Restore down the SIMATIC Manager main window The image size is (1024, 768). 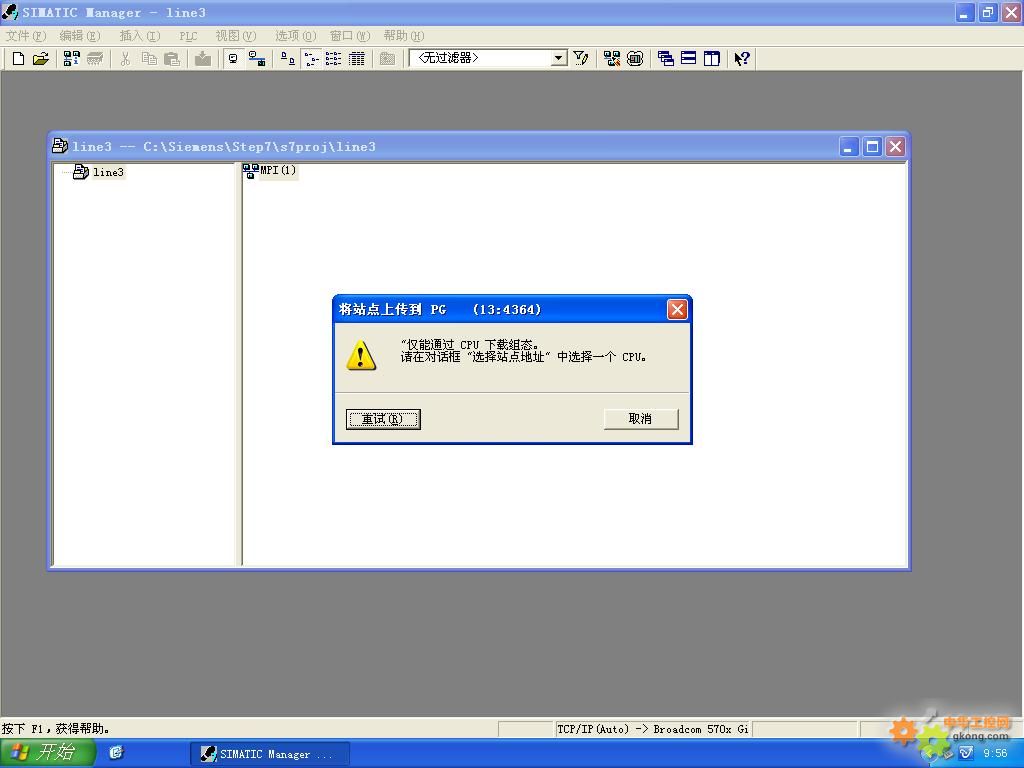[988, 12]
